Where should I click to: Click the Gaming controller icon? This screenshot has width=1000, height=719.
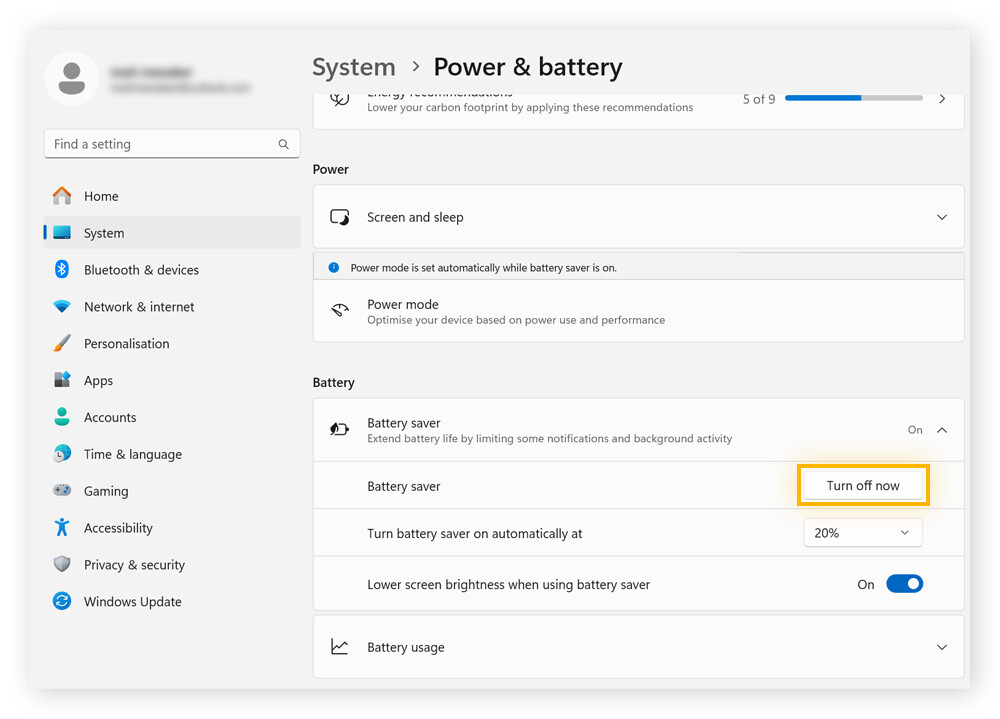[x=62, y=491]
